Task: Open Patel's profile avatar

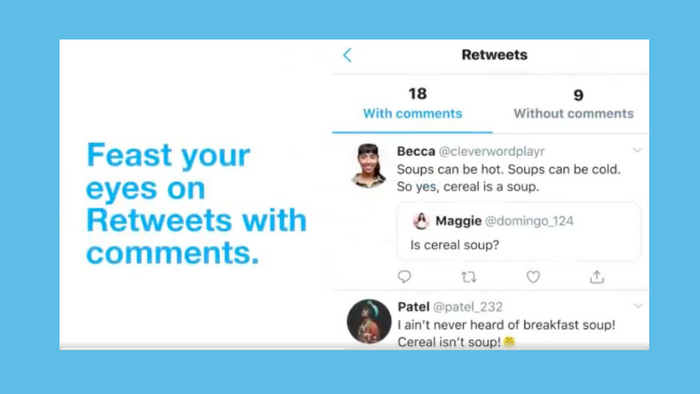Action: click(x=369, y=321)
